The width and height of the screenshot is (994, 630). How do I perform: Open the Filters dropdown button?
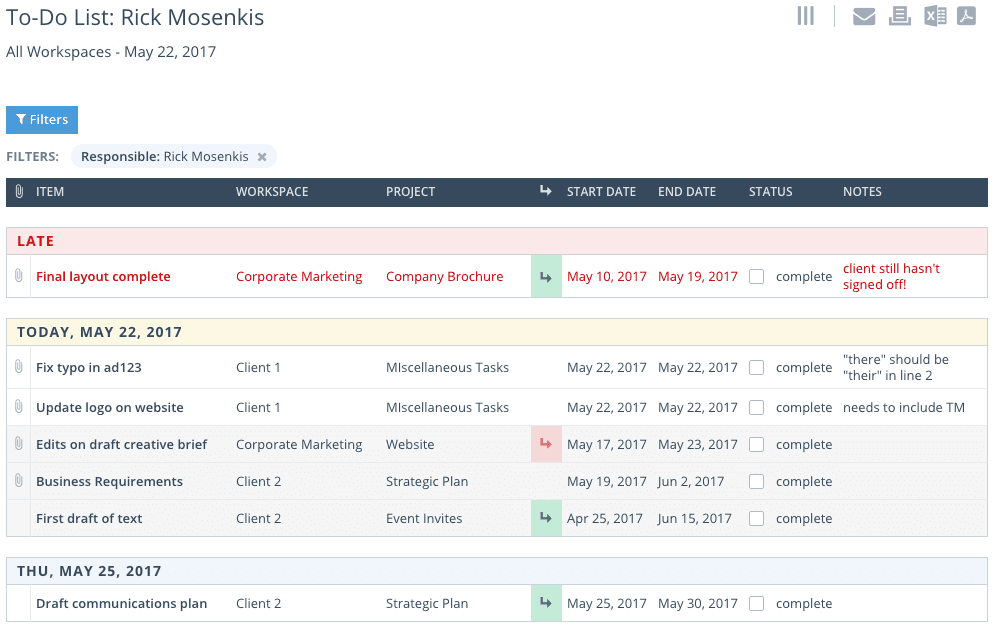click(42, 120)
